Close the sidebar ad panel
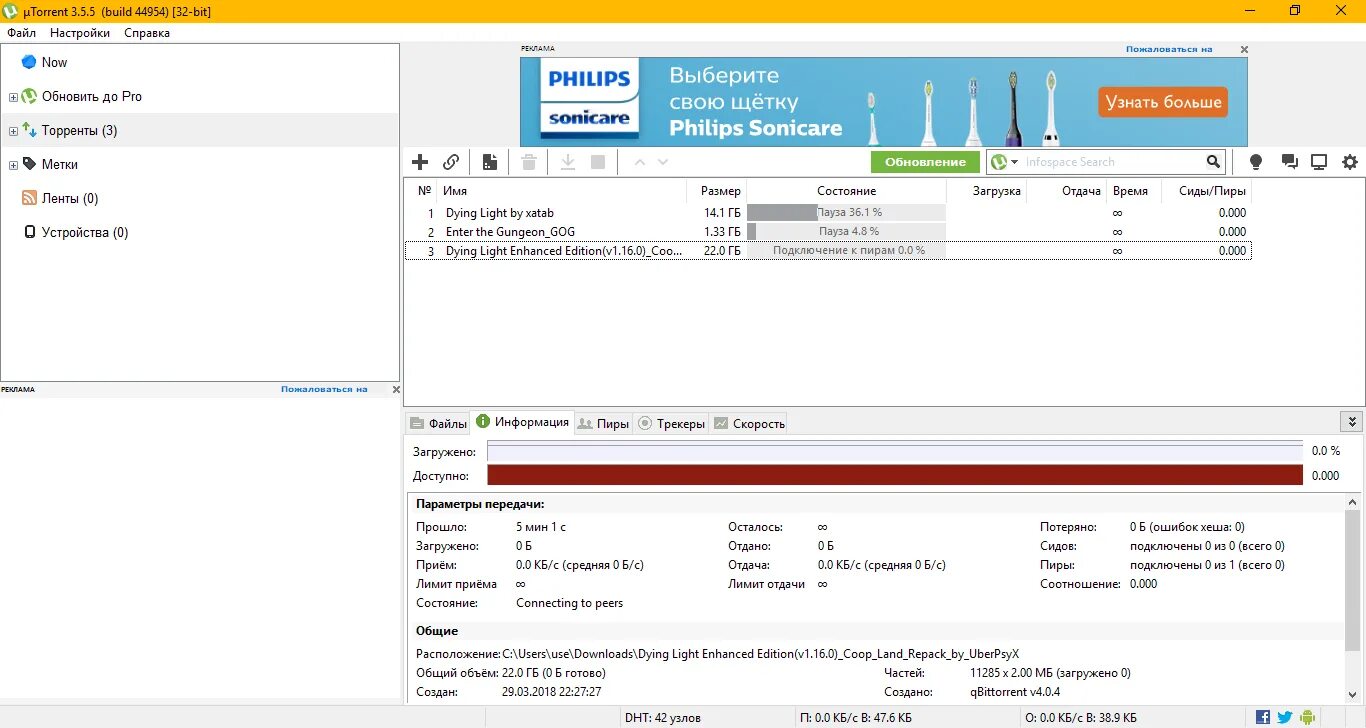This screenshot has width=1366, height=728. [x=396, y=389]
